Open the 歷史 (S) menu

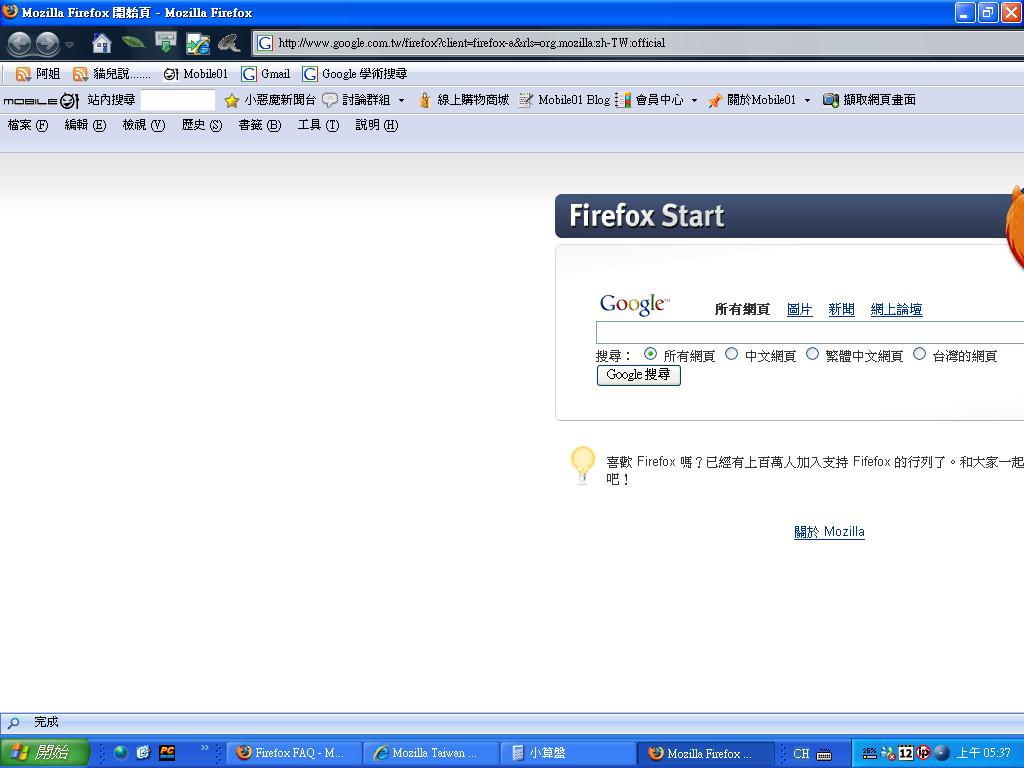[x=202, y=125]
